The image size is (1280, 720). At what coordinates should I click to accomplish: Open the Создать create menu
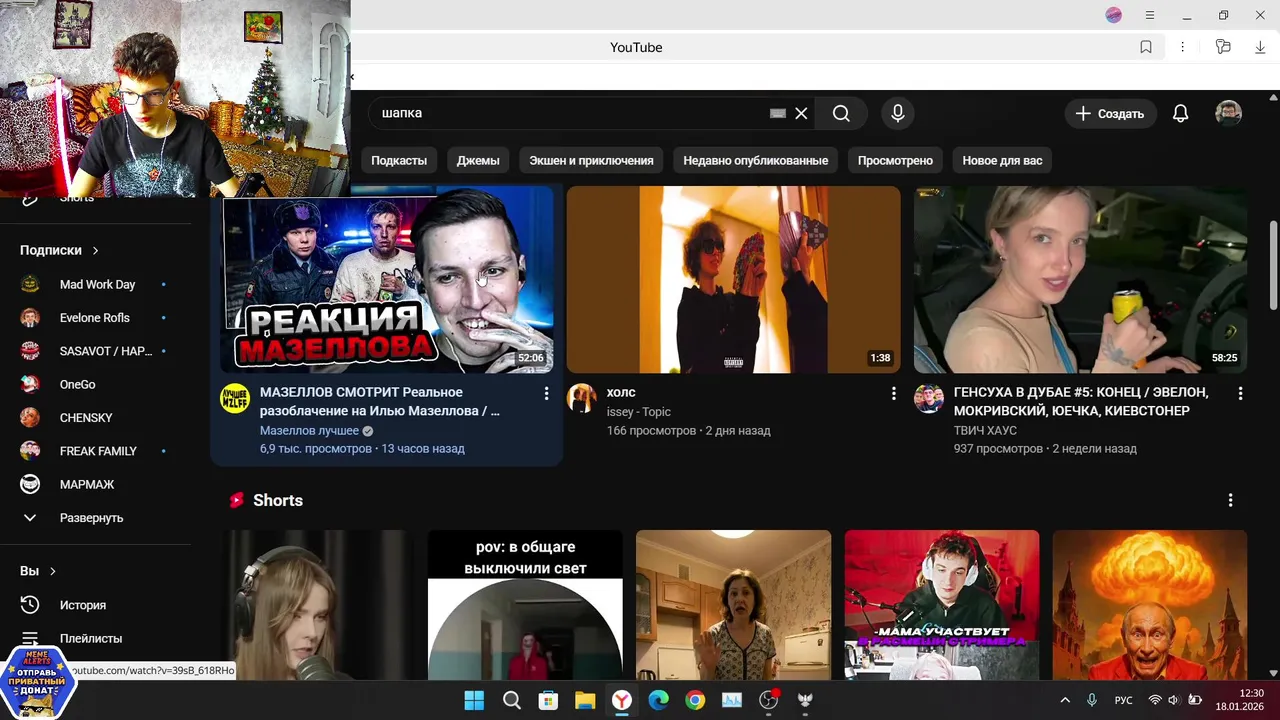1111,114
